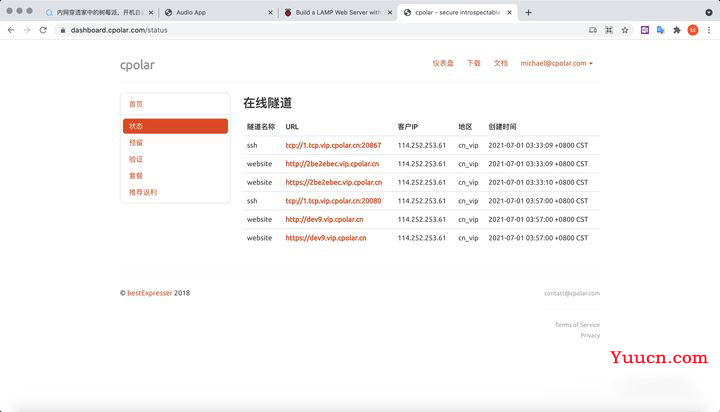The height and width of the screenshot is (412, 720).
Task: Open the 仪表盘 nav link
Action: [x=443, y=63]
